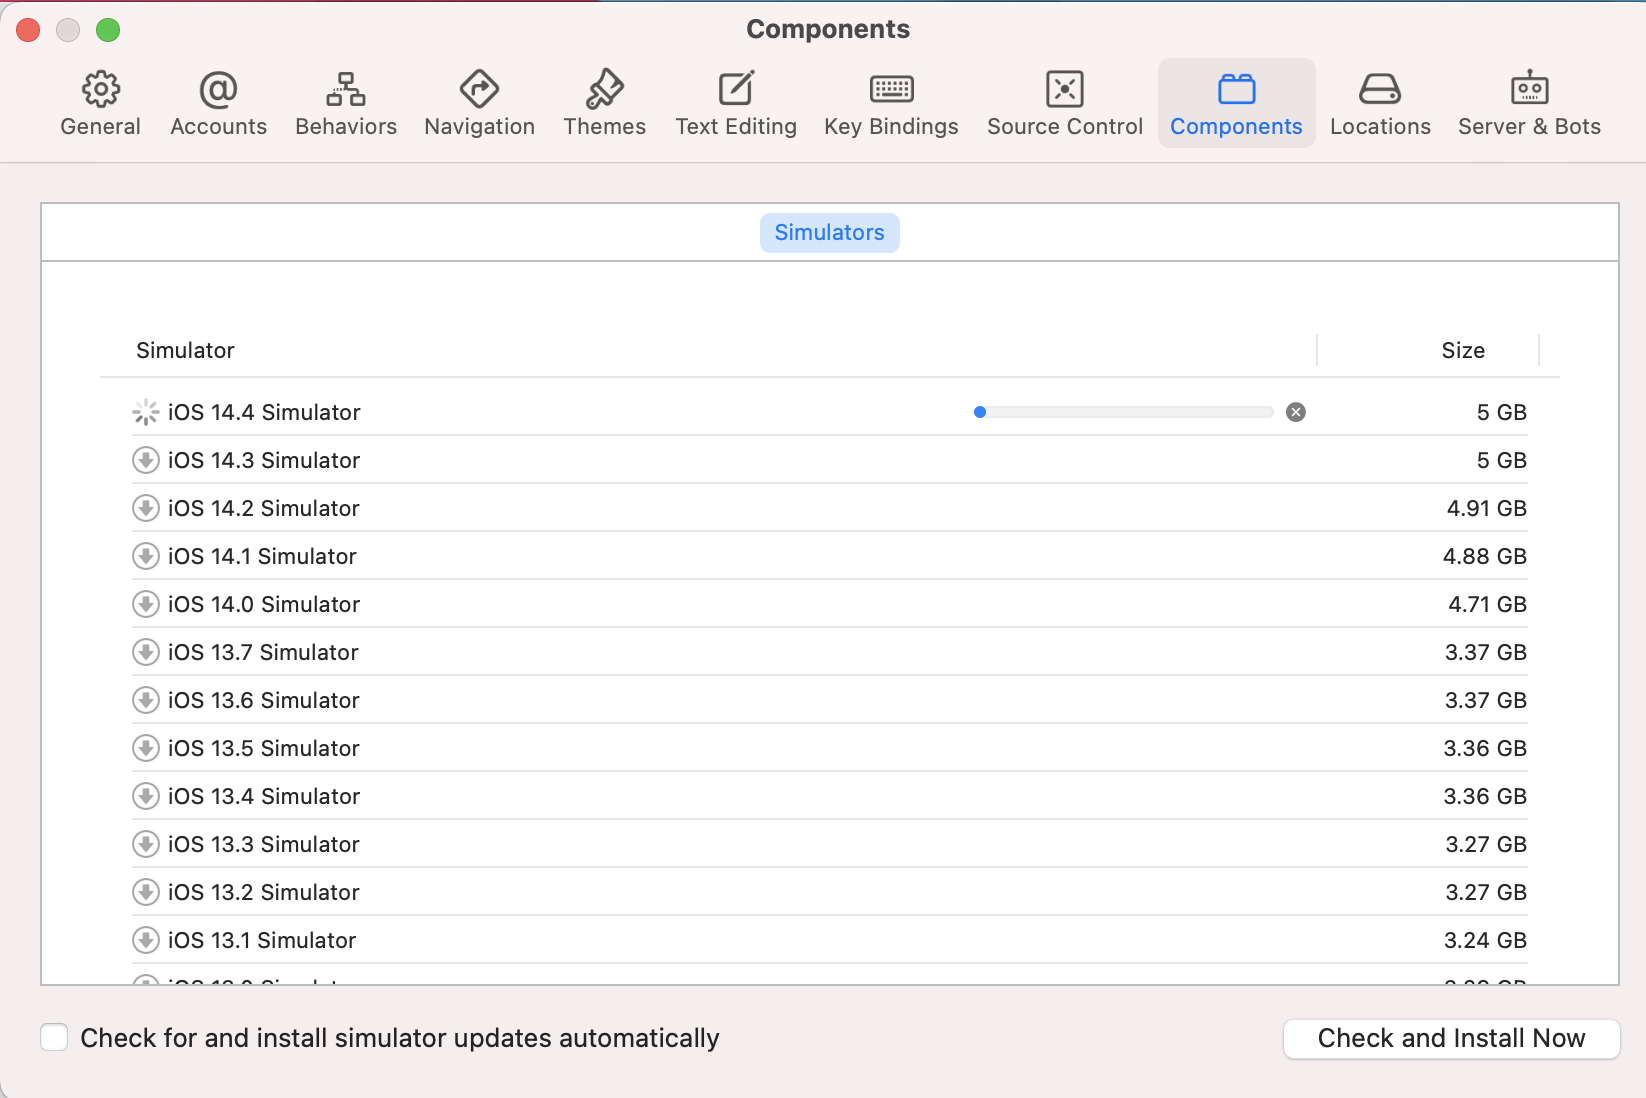Screen dimensions: 1646x1098
Task: Download the iOS 13.6 Simulator
Action: click(x=146, y=700)
